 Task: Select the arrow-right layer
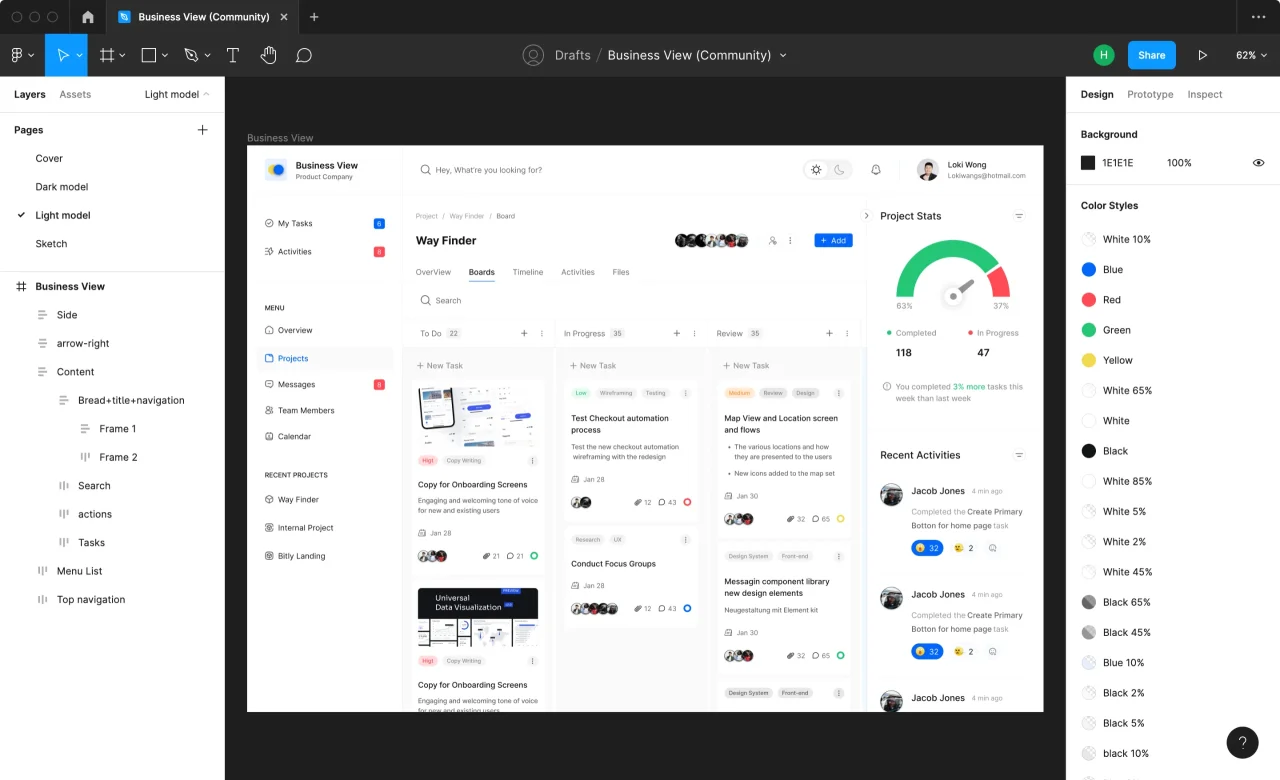pos(83,343)
